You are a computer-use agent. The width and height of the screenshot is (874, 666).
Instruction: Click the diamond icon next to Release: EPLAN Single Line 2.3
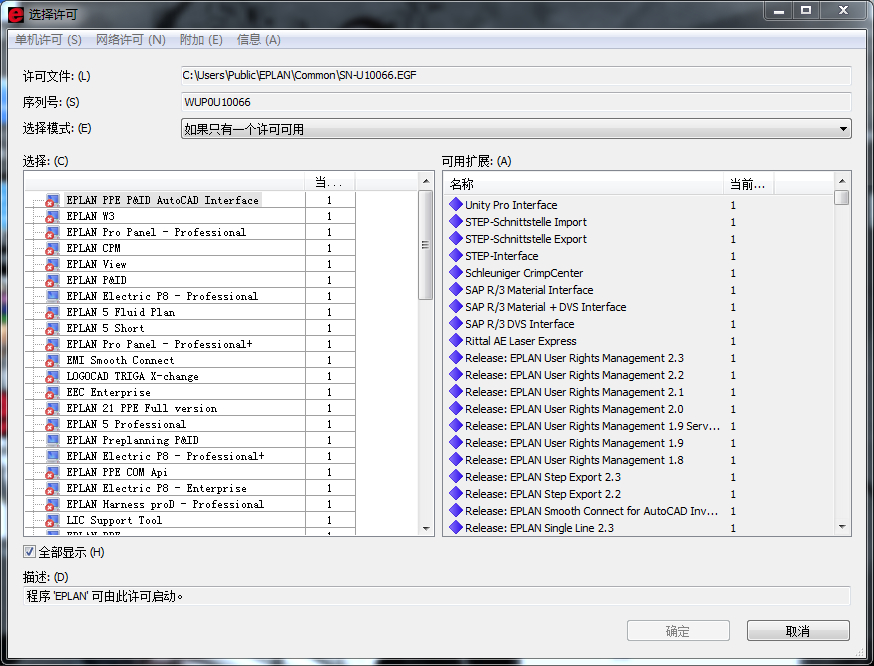[x=456, y=527]
